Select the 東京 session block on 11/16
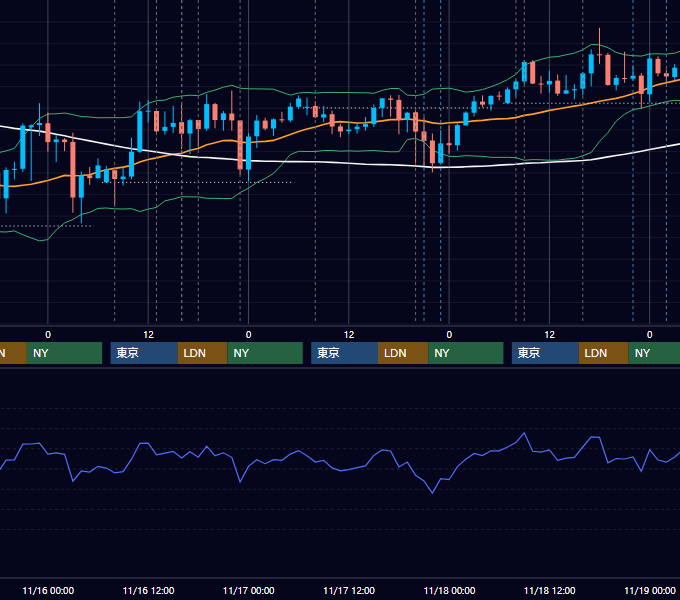680x600 pixels. click(x=144, y=353)
